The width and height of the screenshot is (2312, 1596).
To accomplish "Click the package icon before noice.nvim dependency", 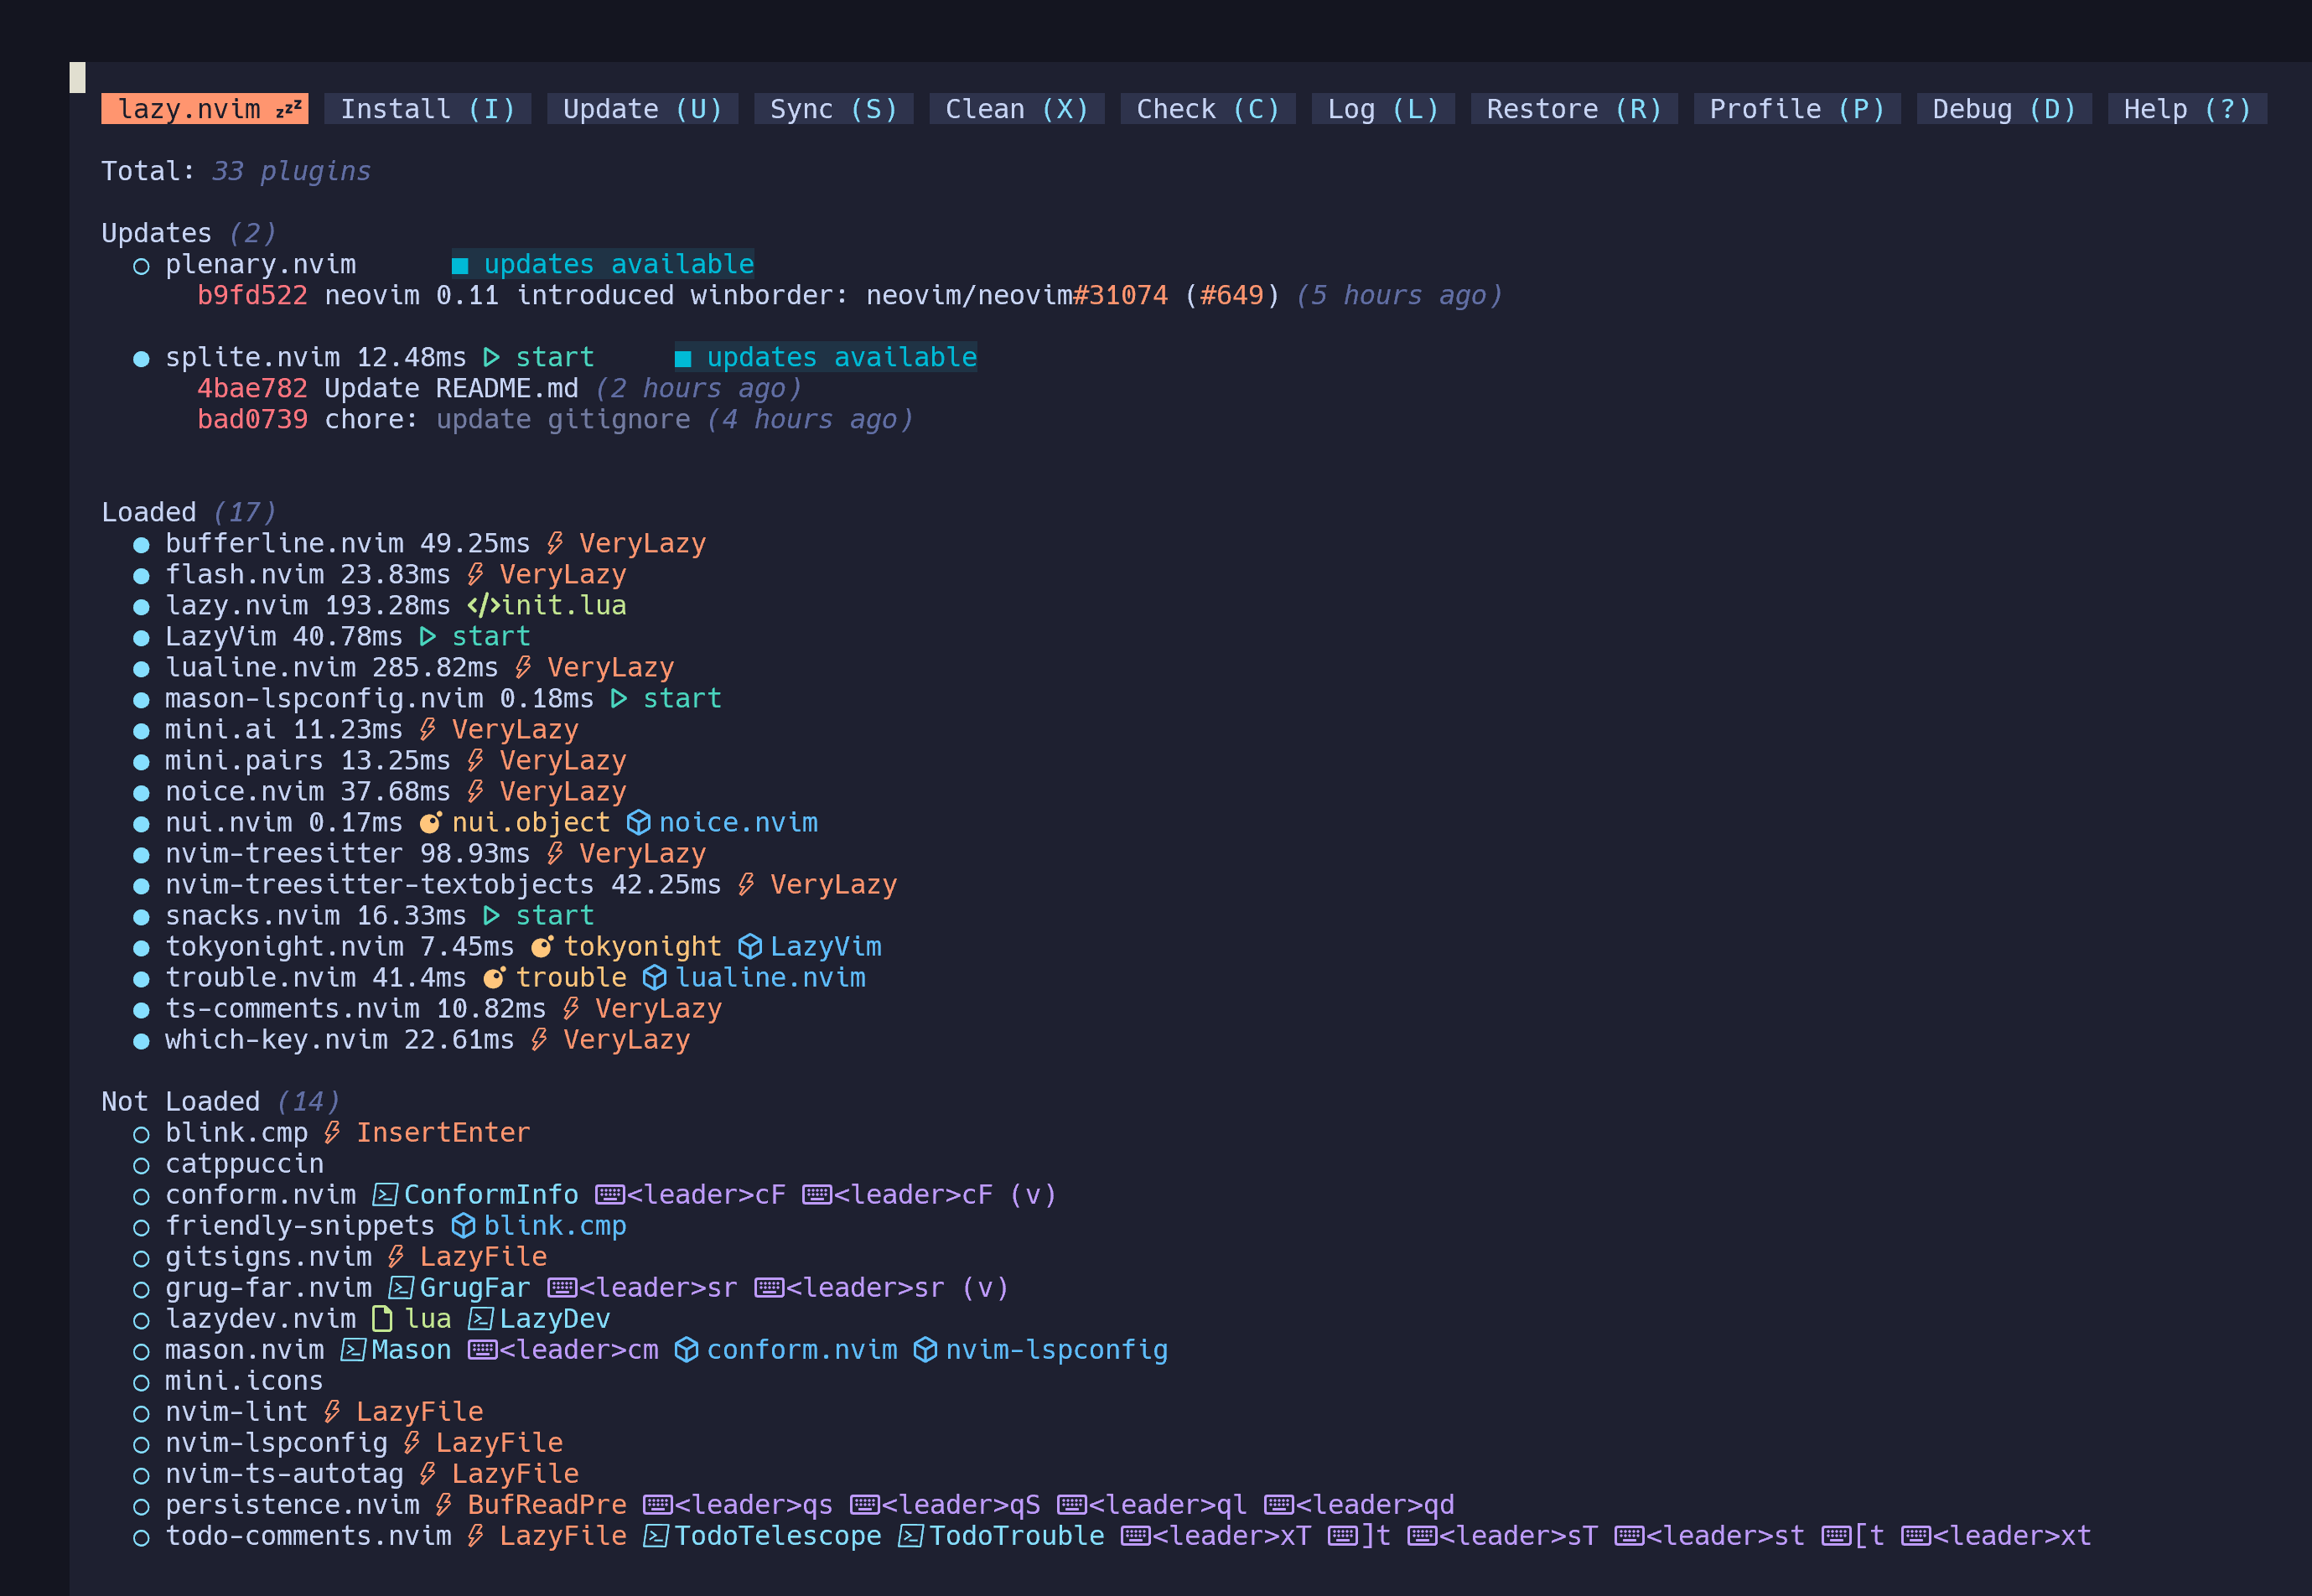I will point(639,822).
